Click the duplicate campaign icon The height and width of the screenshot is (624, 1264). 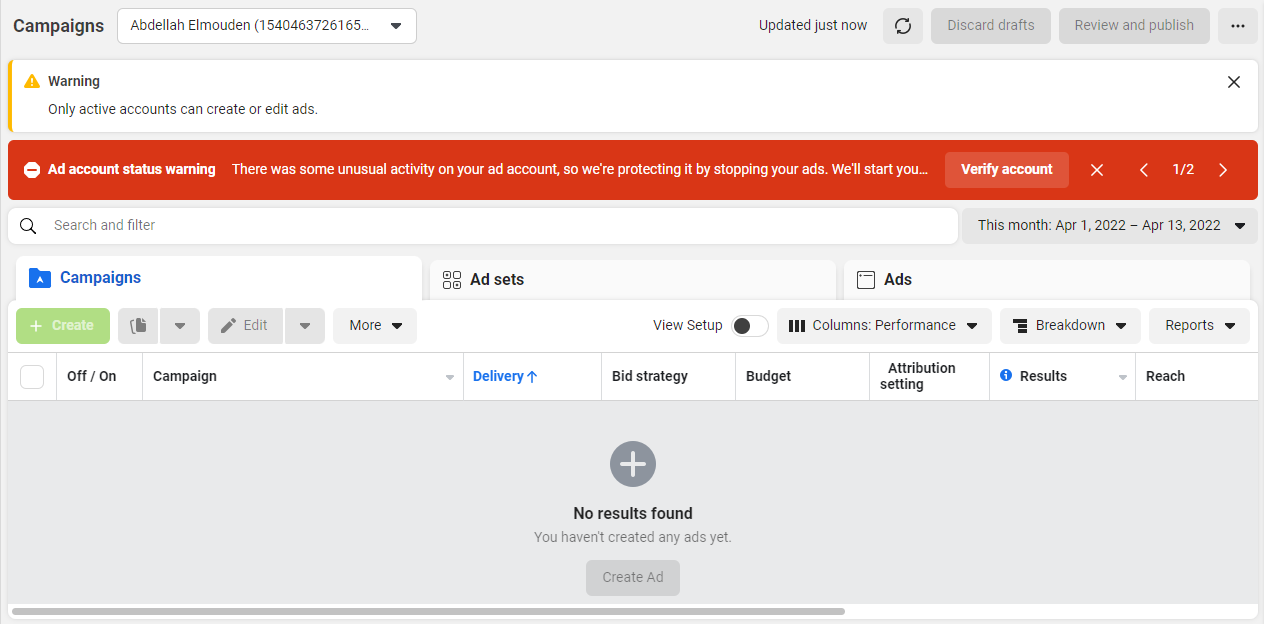[139, 326]
